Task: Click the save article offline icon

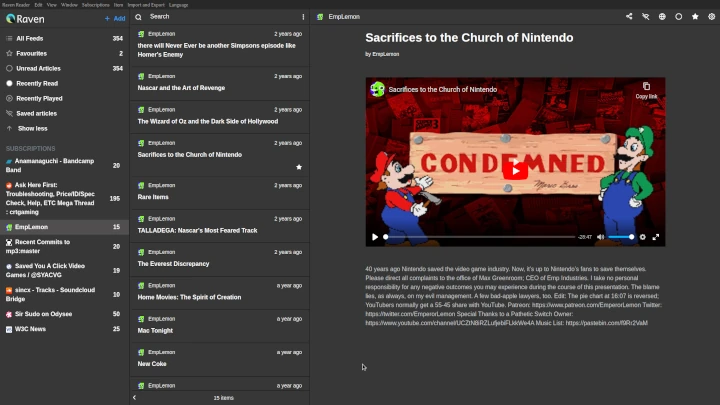Action: (645, 17)
